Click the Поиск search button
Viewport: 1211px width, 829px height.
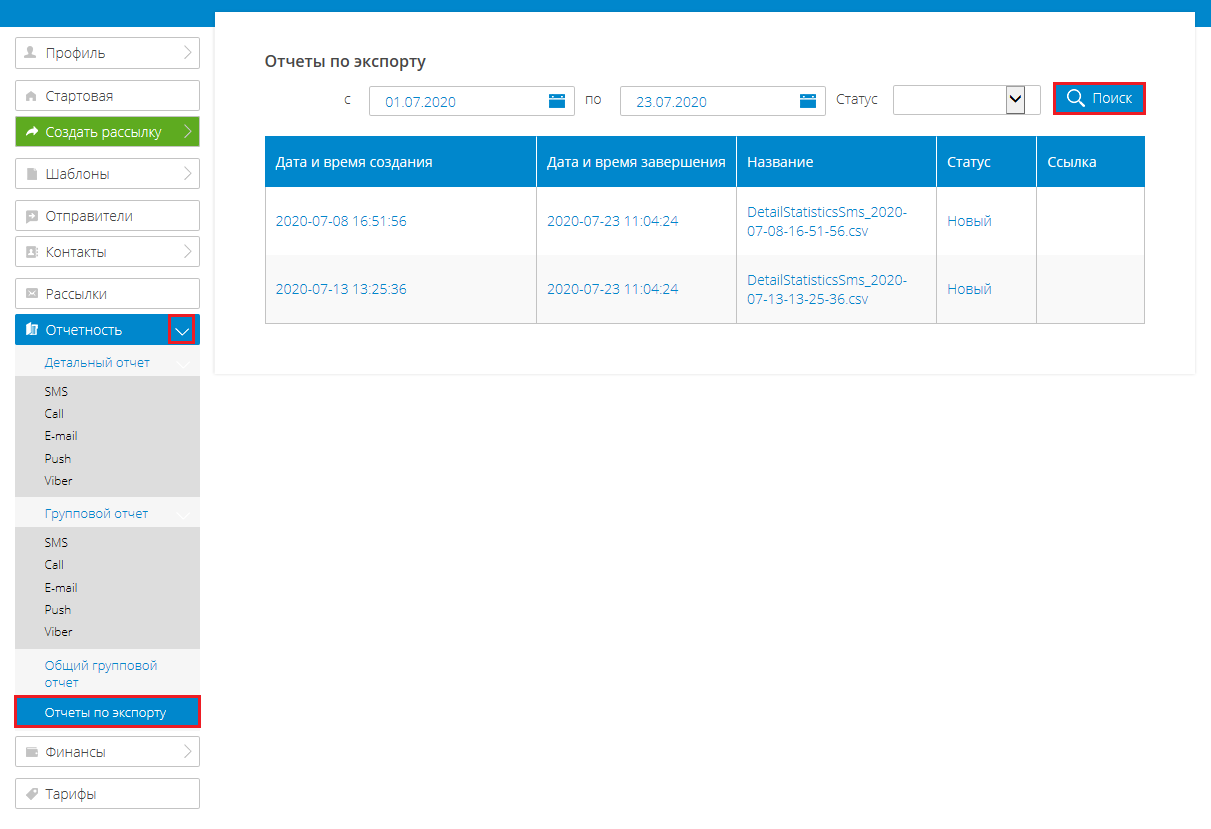[x=1099, y=98]
